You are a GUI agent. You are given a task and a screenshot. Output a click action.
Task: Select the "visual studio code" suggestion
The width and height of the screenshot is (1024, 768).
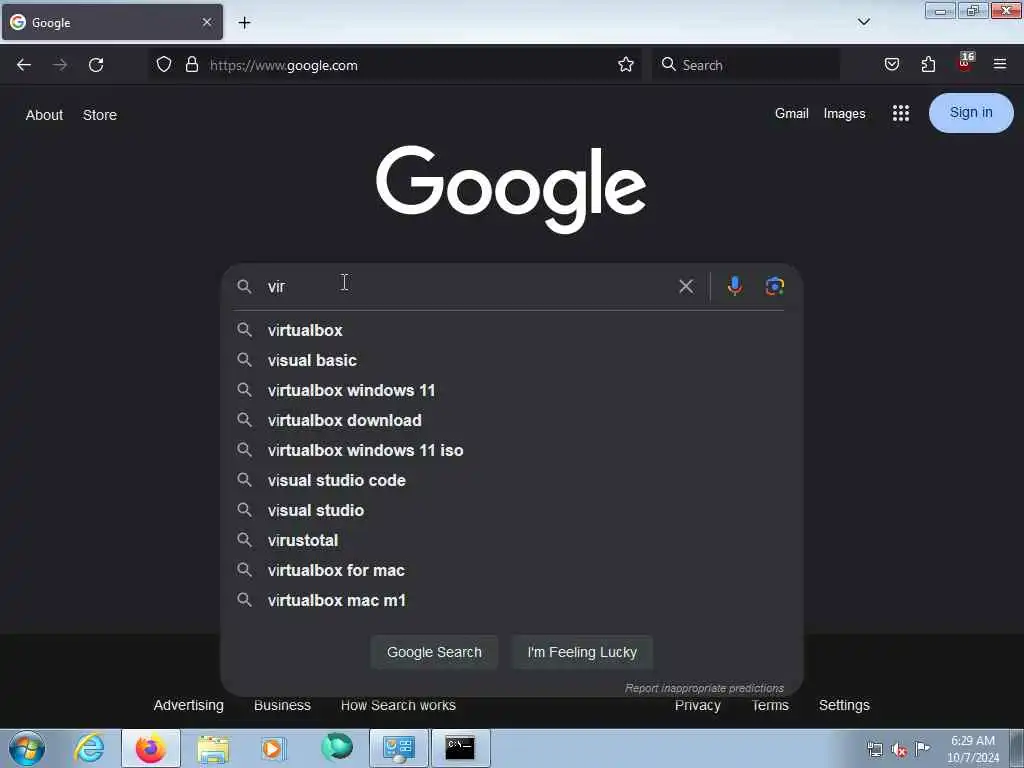511,480
